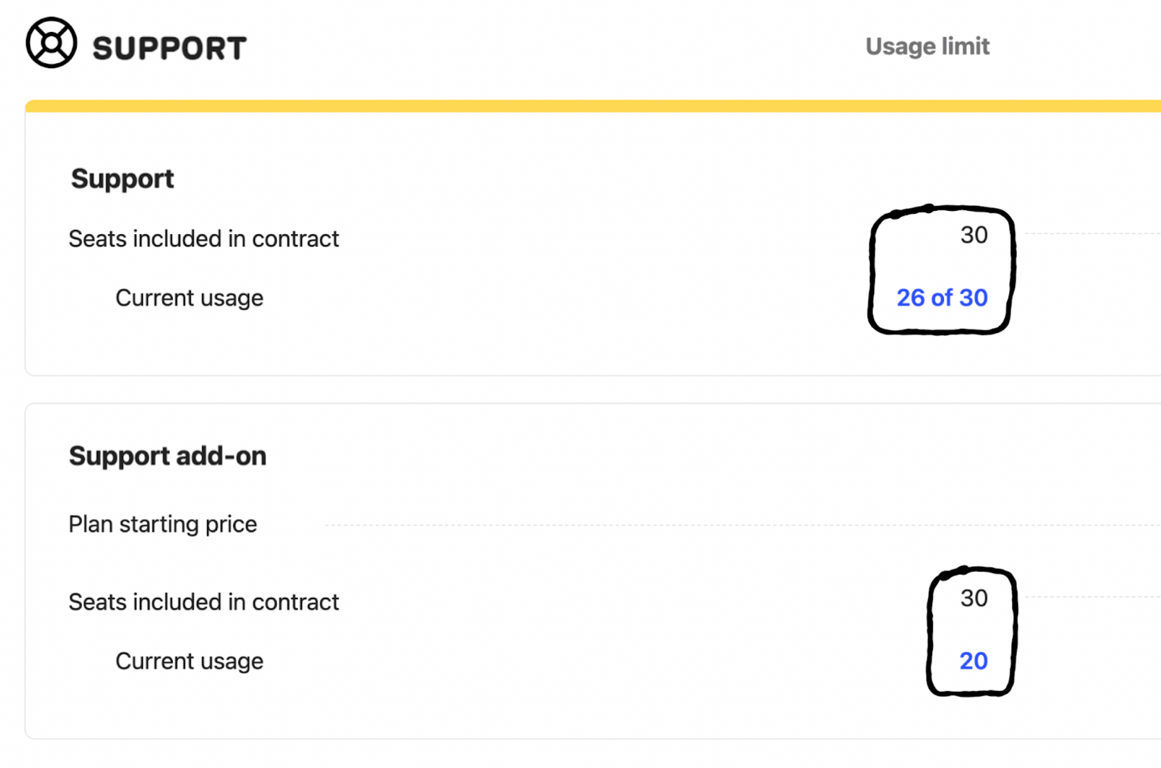Click the dotted line right of add-on's 30
Image resolution: width=1161 pixels, height=768 pixels.
click(1090, 597)
